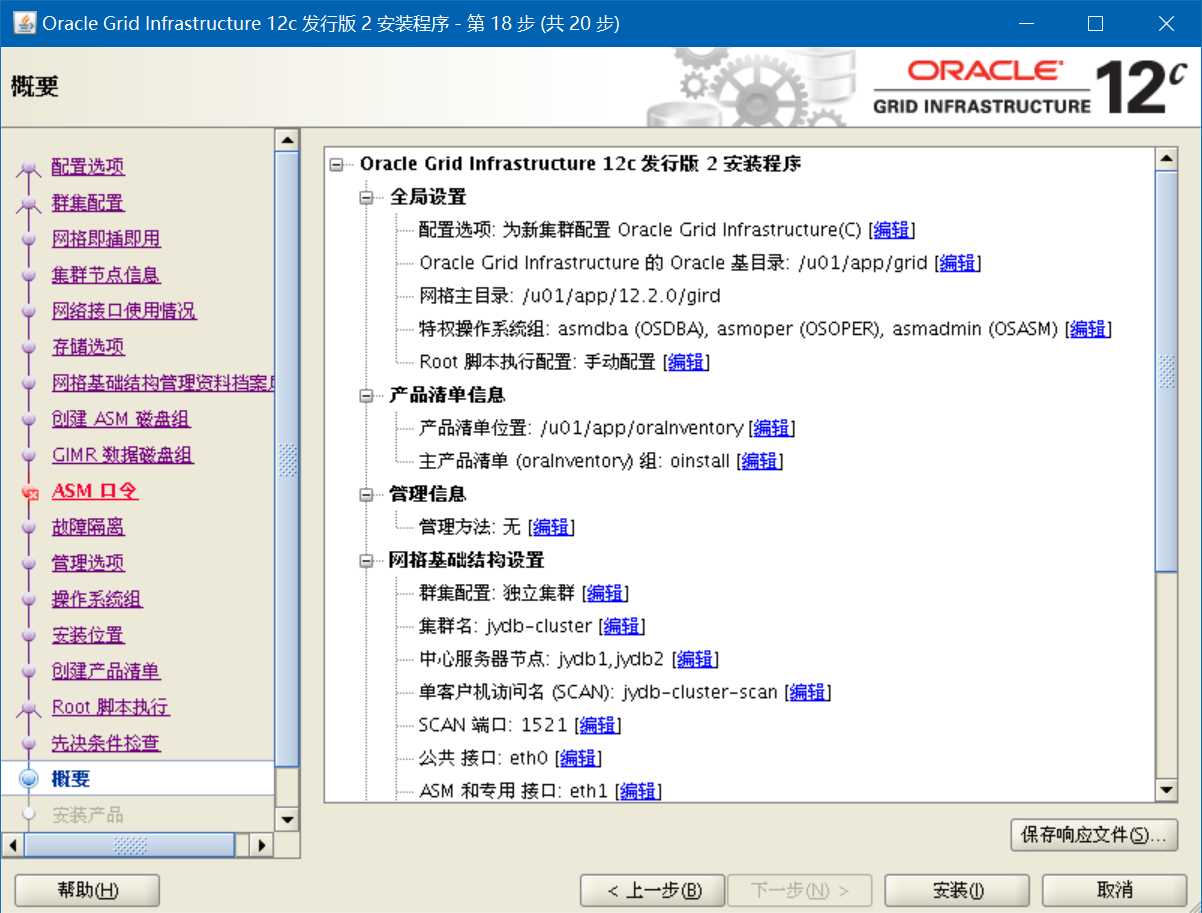The height and width of the screenshot is (913, 1202).
Task: Go to the 集群节点信息 step
Action: (106, 275)
